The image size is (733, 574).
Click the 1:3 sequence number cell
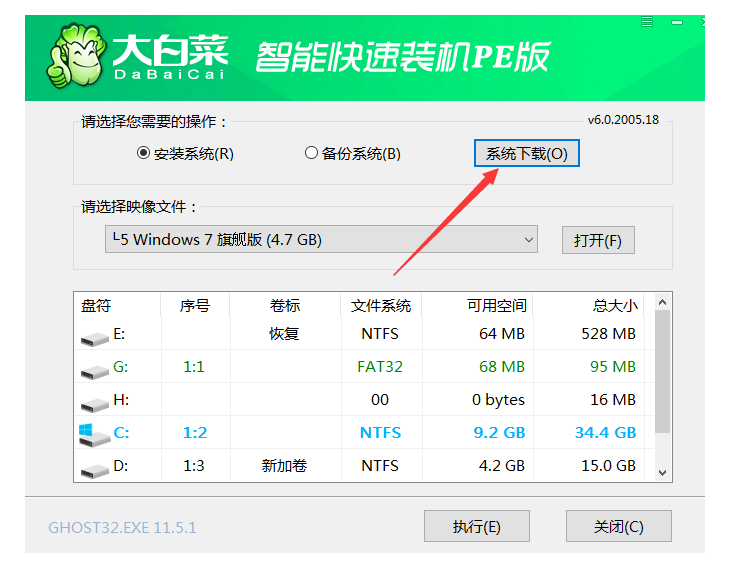click(x=194, y=466)
